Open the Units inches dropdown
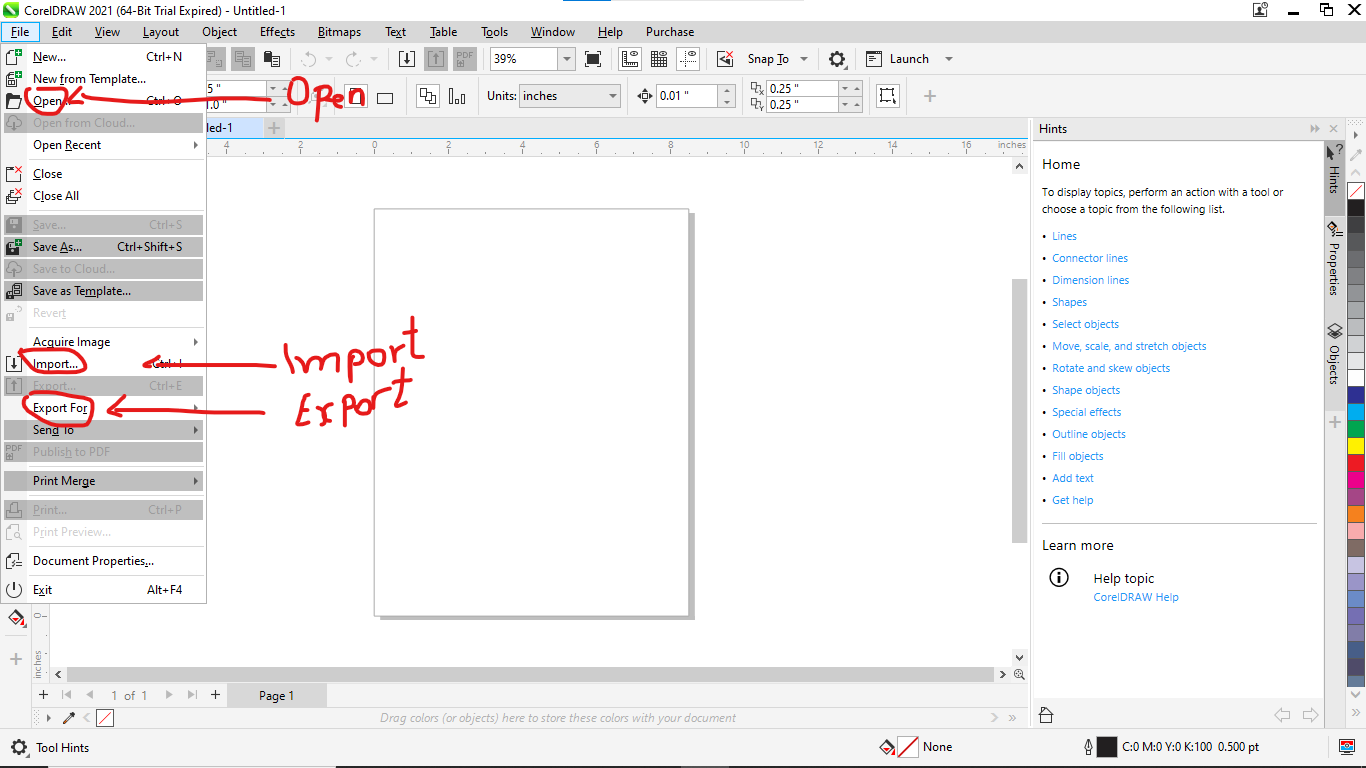This screenshot has width=1366, height=768. click(x=613, y=96)
